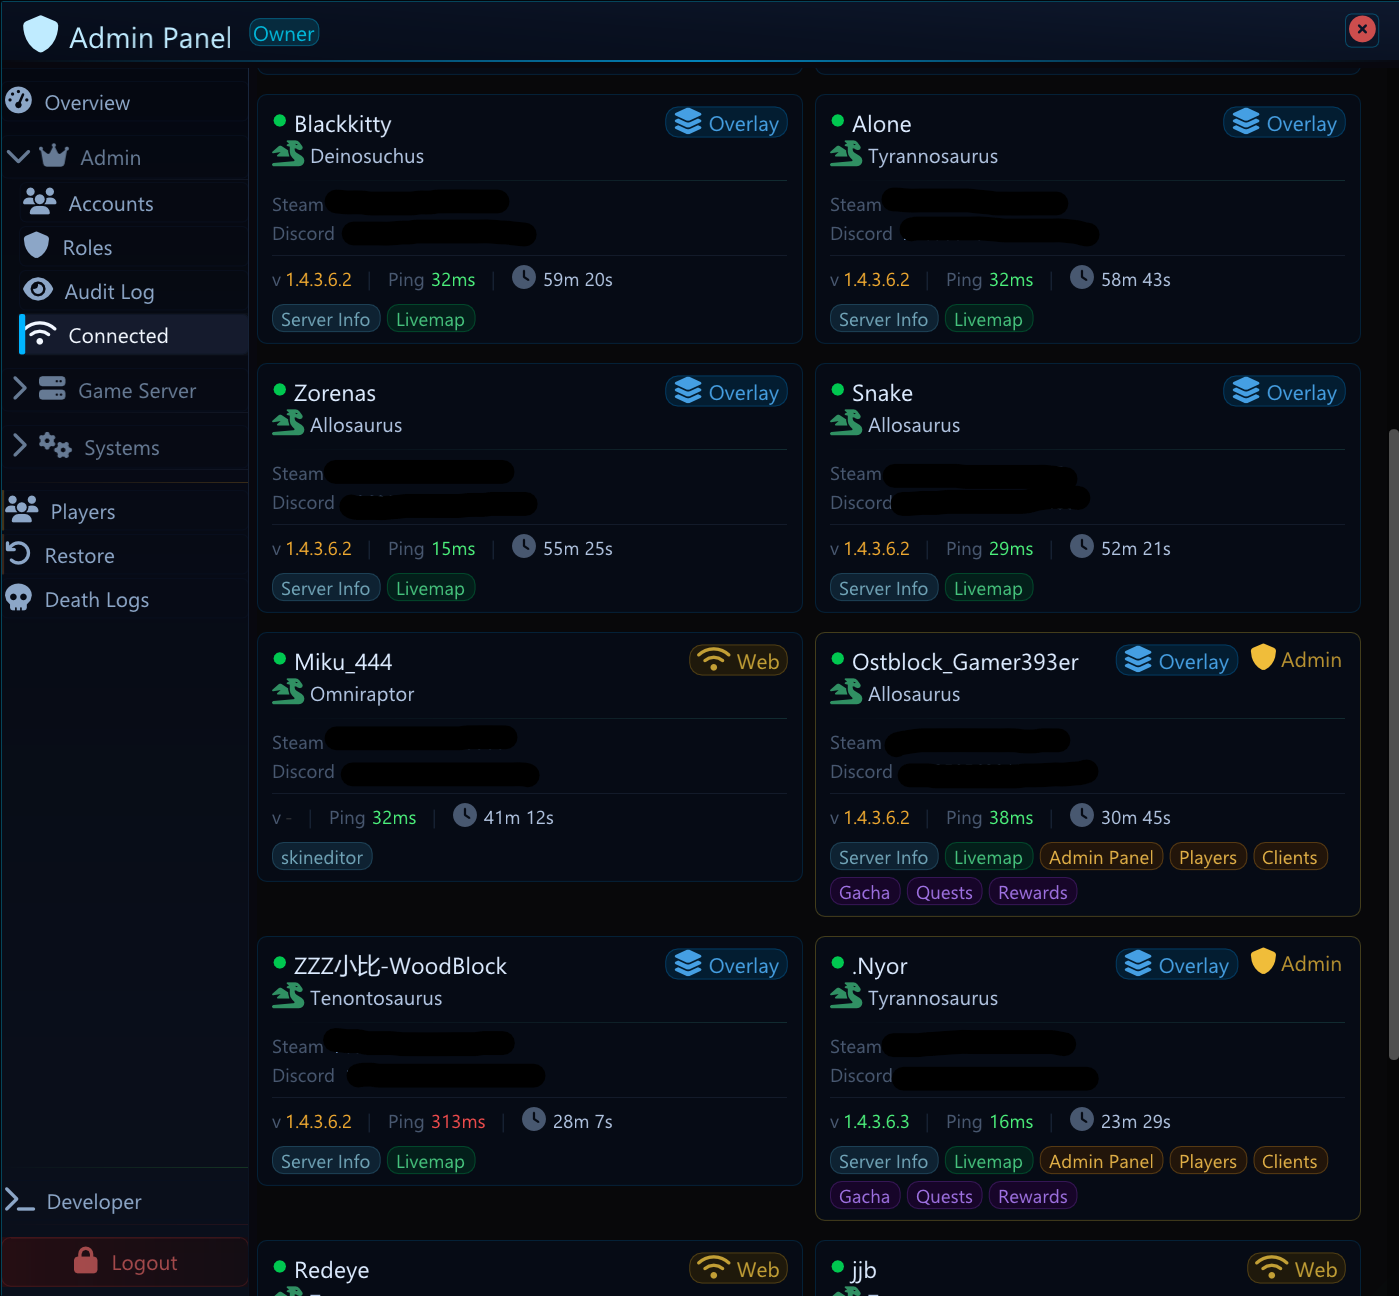Click the skineditor tag on Miku_444
Viewport: 1399px width, 1296px height.
[x=322, y=857]
